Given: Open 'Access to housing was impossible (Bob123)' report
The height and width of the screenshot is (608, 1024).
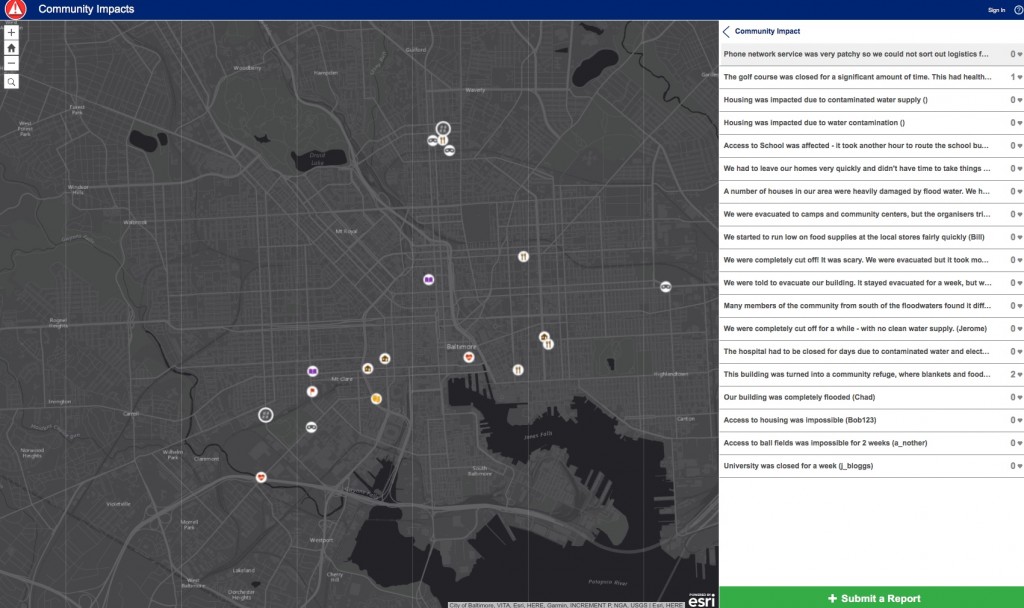Looking at the screenshot, I should pos(871,420).
